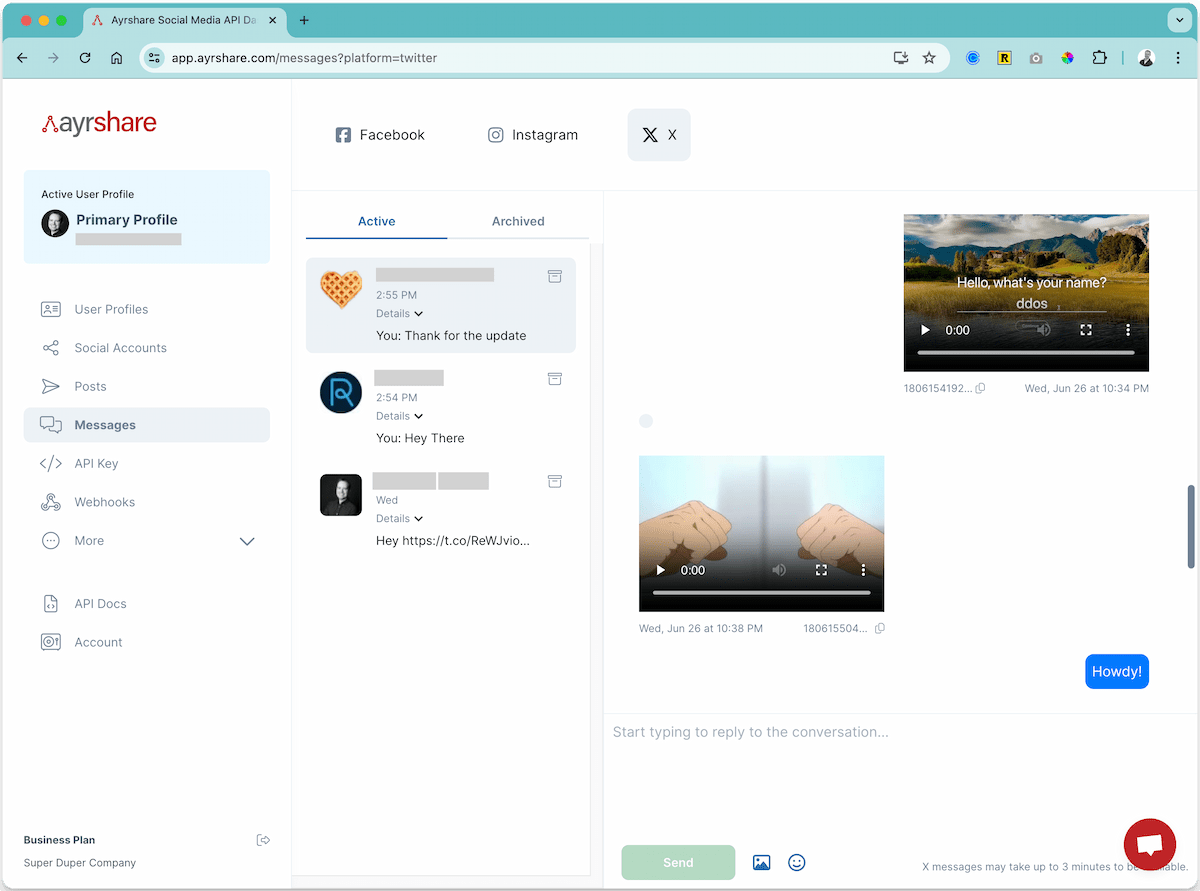Click the conversation pane scrollbar
The height and width of the screenshot is (891, 1200).
pos(1190,526)
